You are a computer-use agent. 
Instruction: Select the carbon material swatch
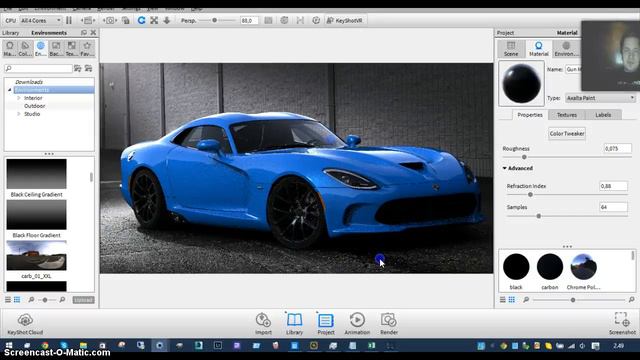tap(550, 267)
